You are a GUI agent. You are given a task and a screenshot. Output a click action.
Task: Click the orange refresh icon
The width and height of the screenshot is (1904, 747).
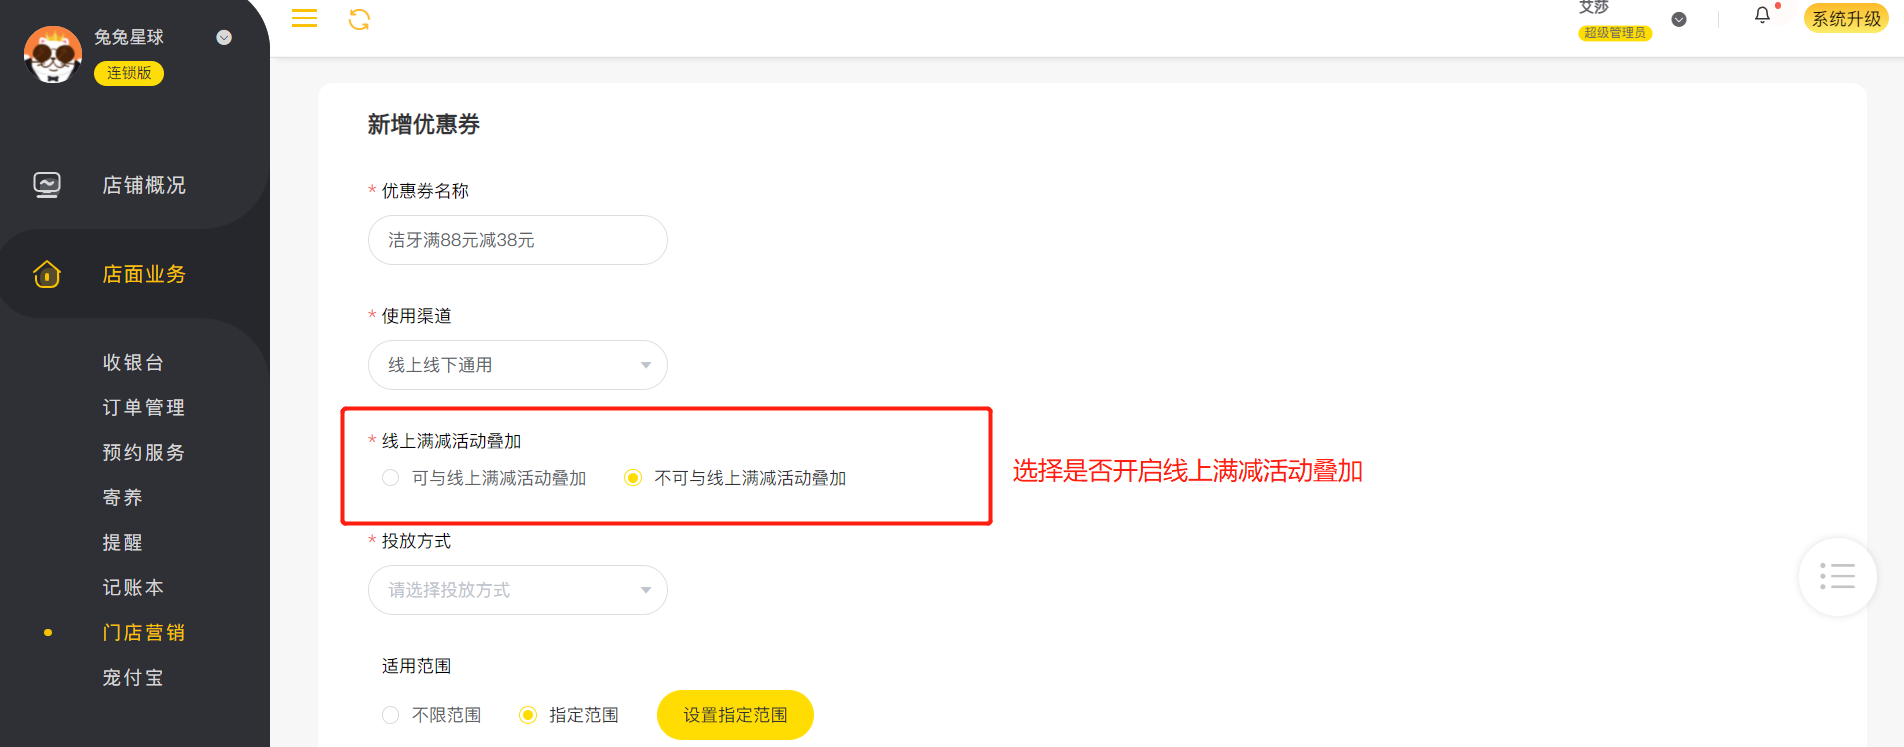click(359, 19)
